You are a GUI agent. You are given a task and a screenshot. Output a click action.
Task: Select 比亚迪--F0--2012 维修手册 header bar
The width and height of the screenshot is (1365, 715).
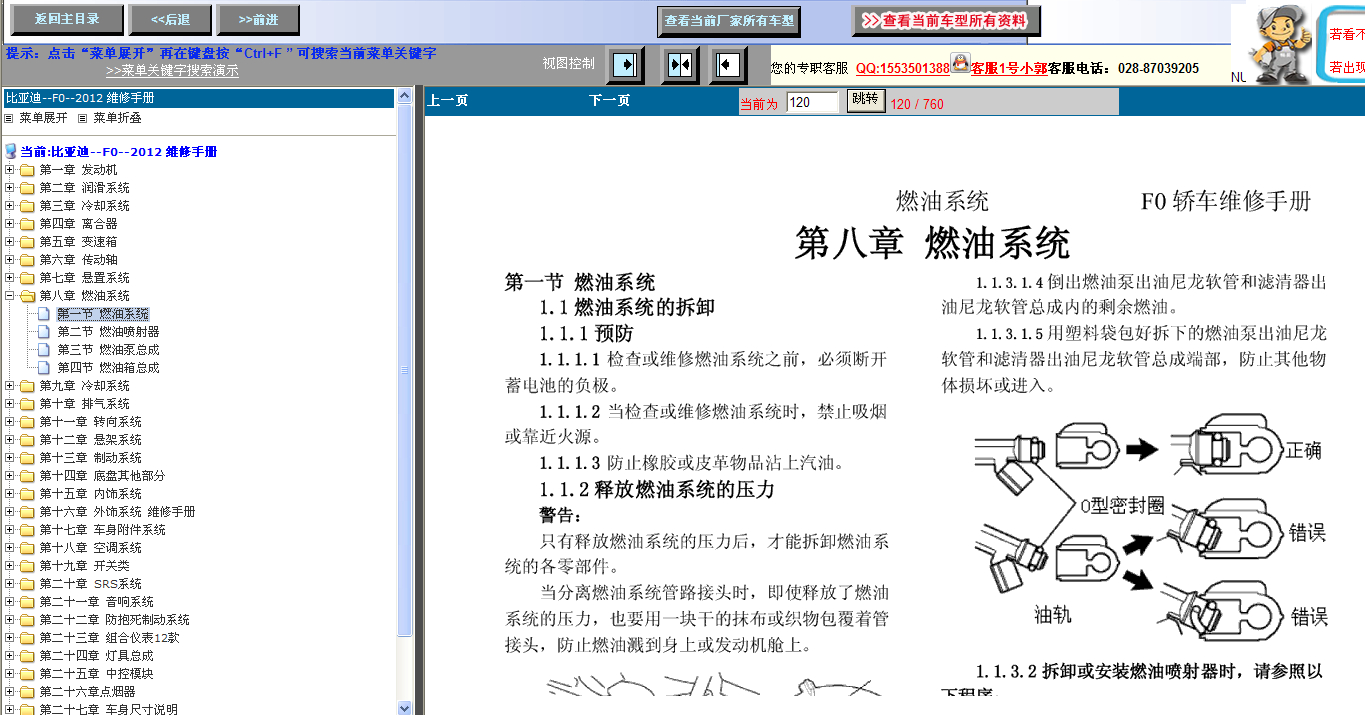198,98
